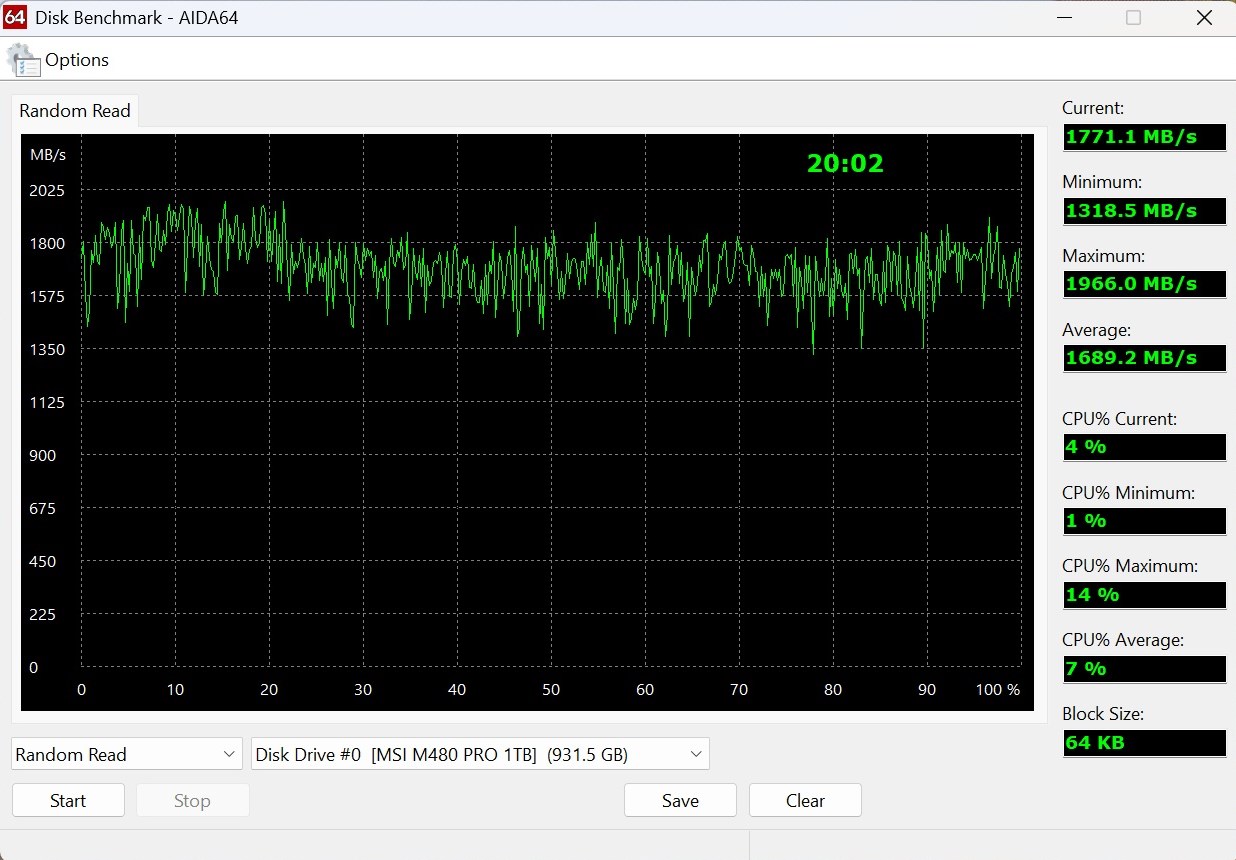This screenshot has height=860, width=1236.
Task: Click the Block Size 64 KB field
Action: click(1143, 743)
